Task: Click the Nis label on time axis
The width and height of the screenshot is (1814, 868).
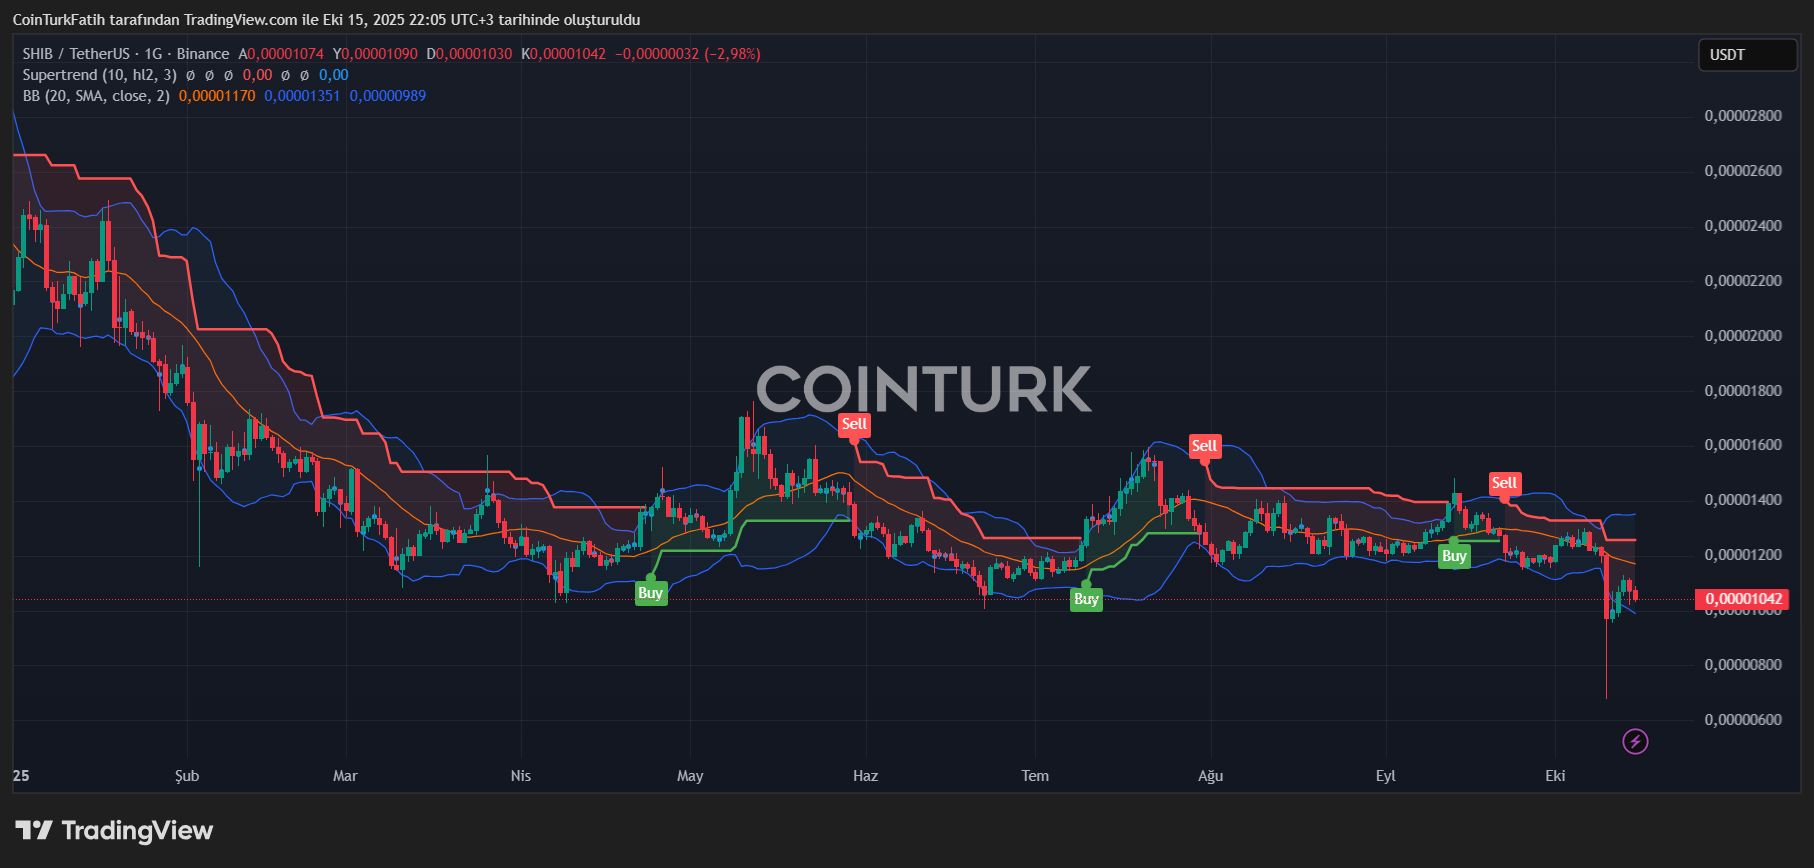Action: pyautogui.click(x=521, y=776)
